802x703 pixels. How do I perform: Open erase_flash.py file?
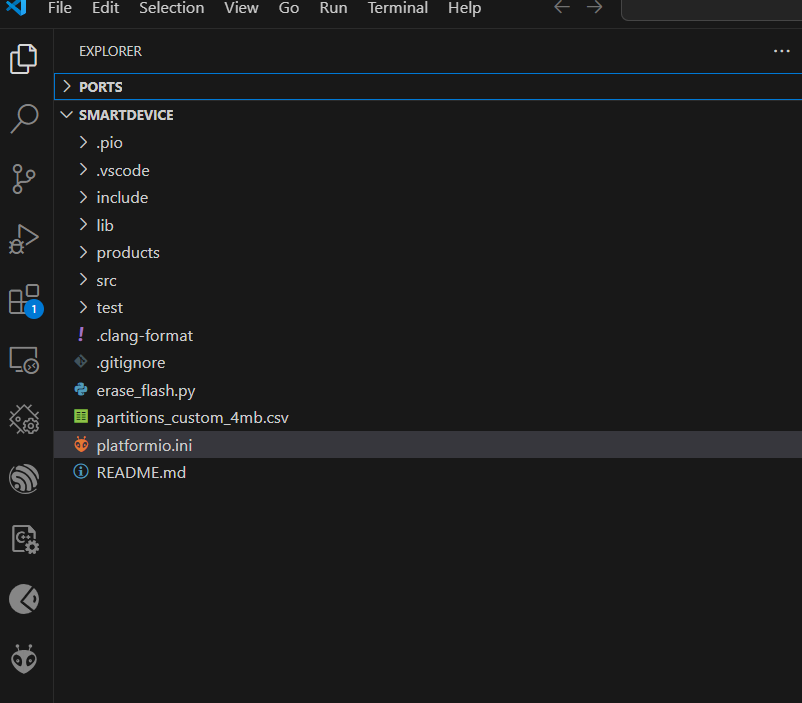click(x=428, y=390)
